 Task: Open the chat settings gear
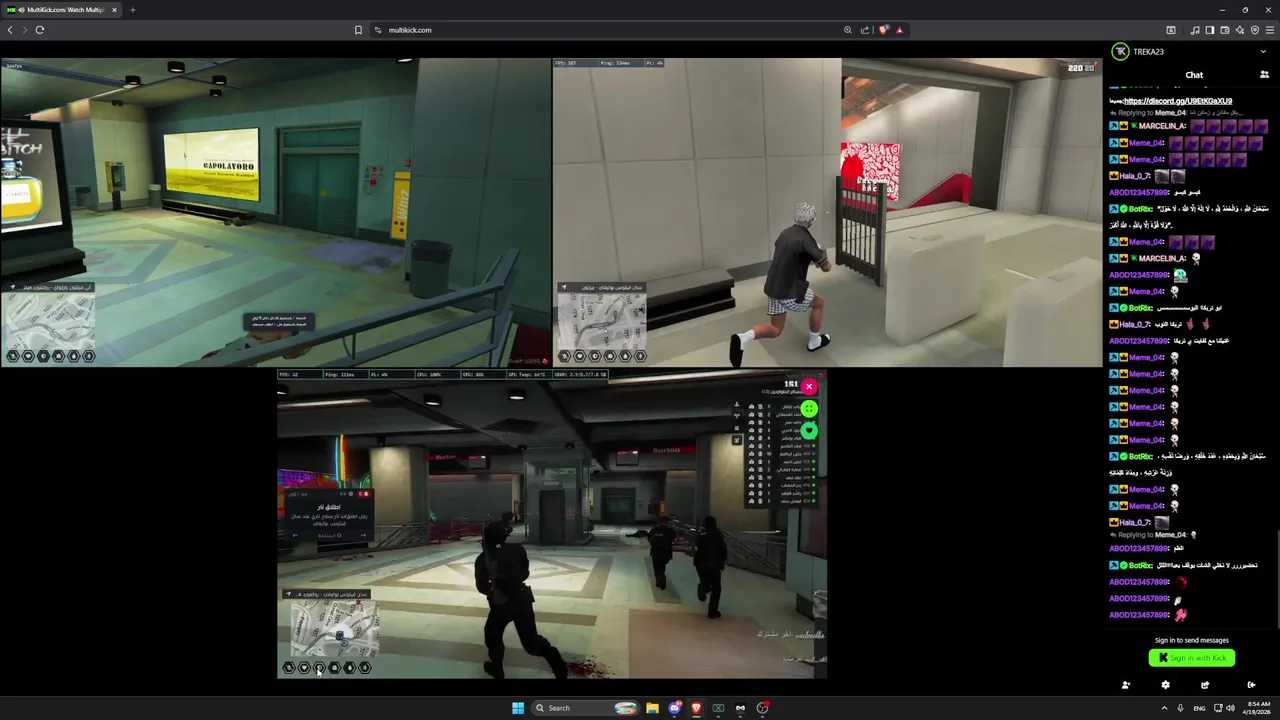1165,685
